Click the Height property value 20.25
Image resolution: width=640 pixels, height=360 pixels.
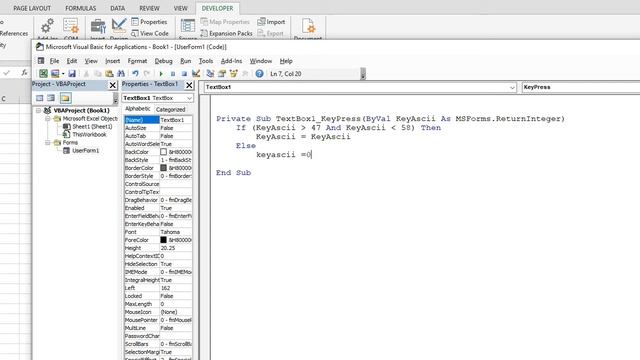click(176, 248)
